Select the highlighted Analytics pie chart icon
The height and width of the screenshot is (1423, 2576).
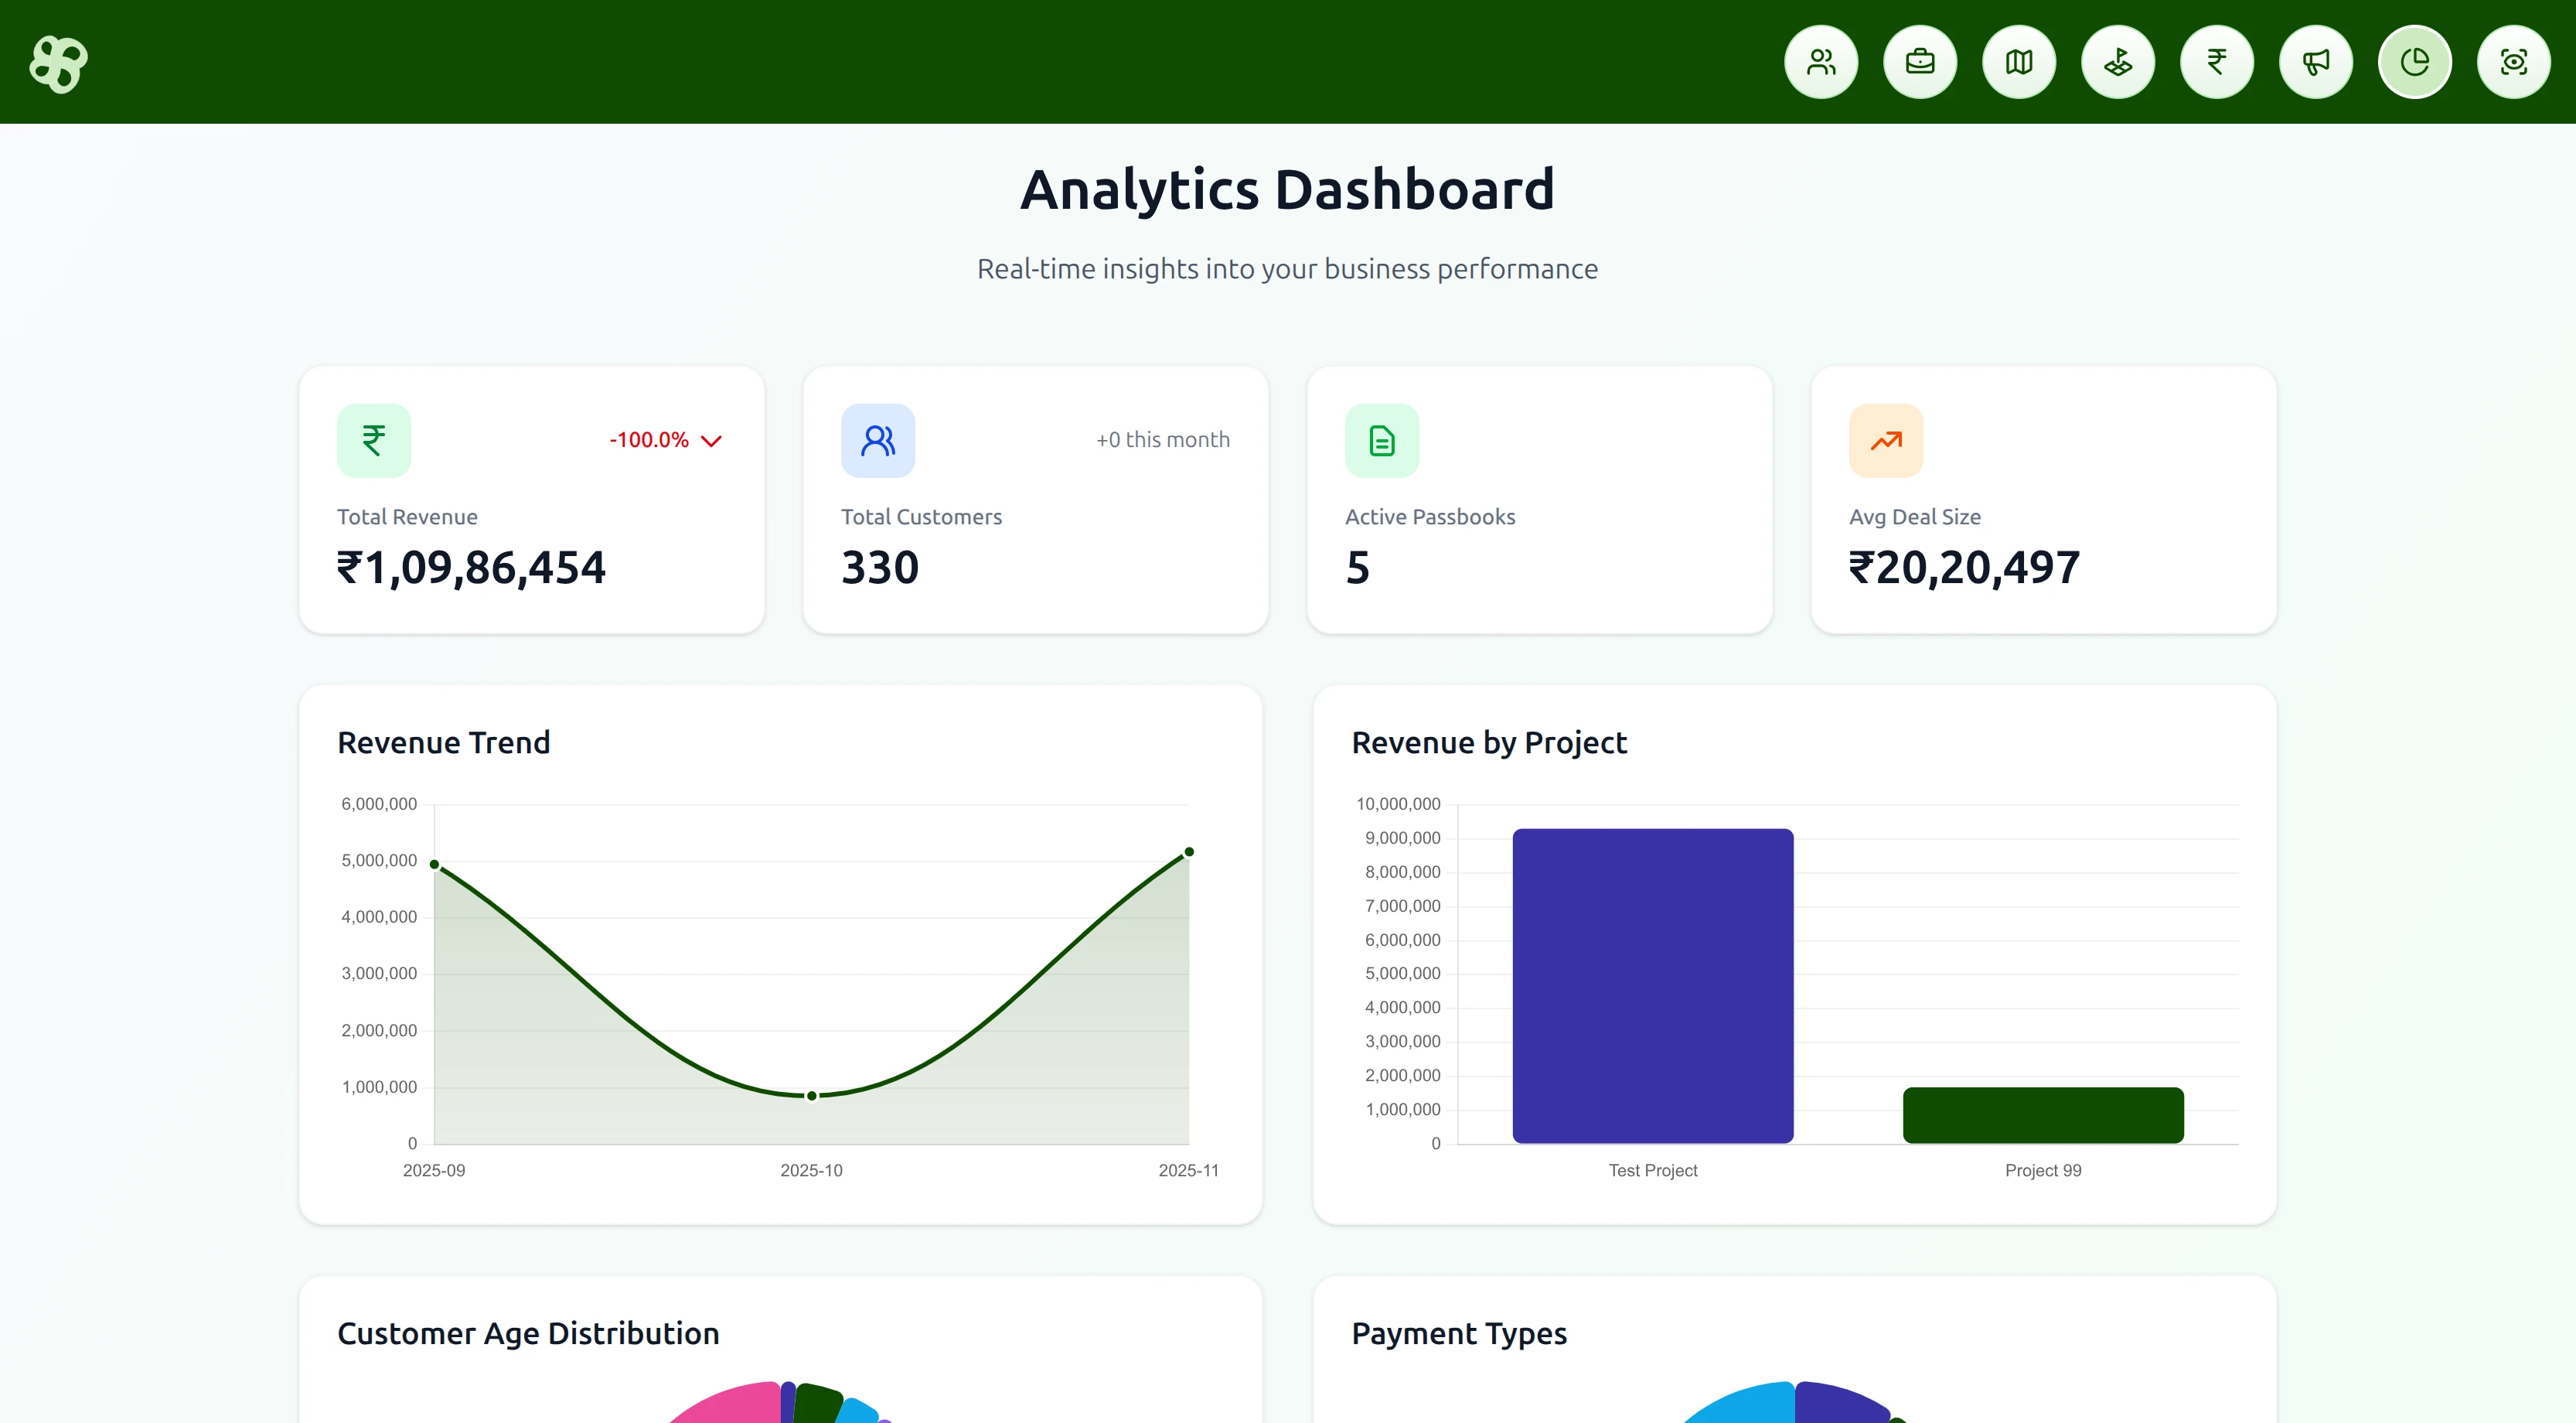coord(2414,61)
